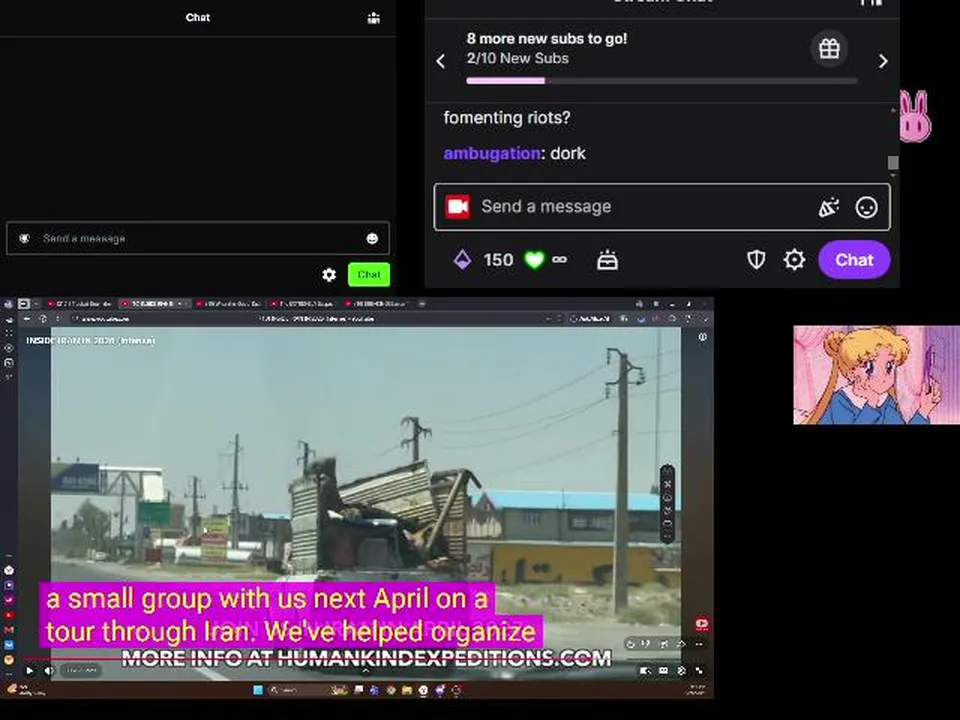Image resolution: width=960 pixels, height=720 pixels.
Task: Open Windows Start button on taskbar
Action: [x=258, y=690]
